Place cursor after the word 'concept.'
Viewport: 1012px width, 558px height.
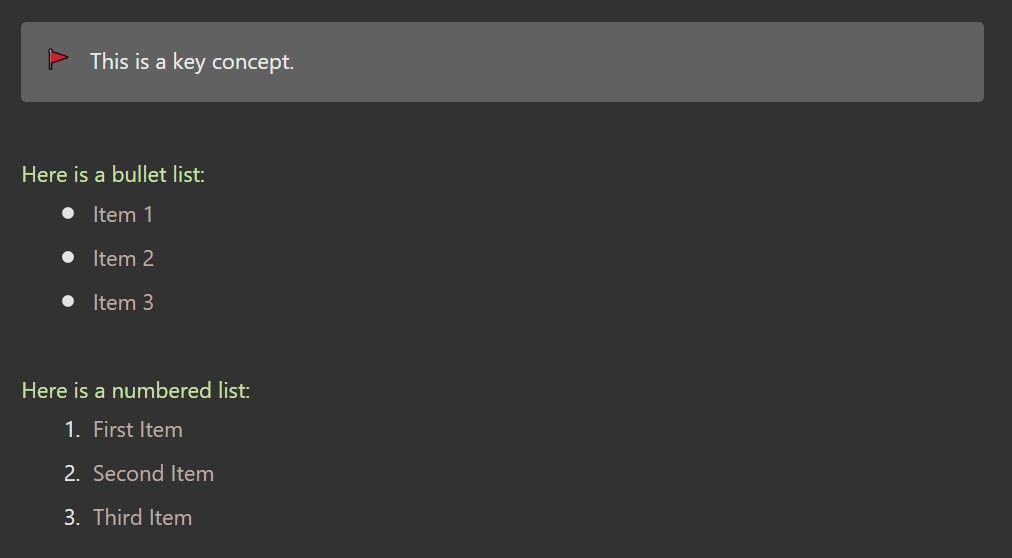coord(295,62)
